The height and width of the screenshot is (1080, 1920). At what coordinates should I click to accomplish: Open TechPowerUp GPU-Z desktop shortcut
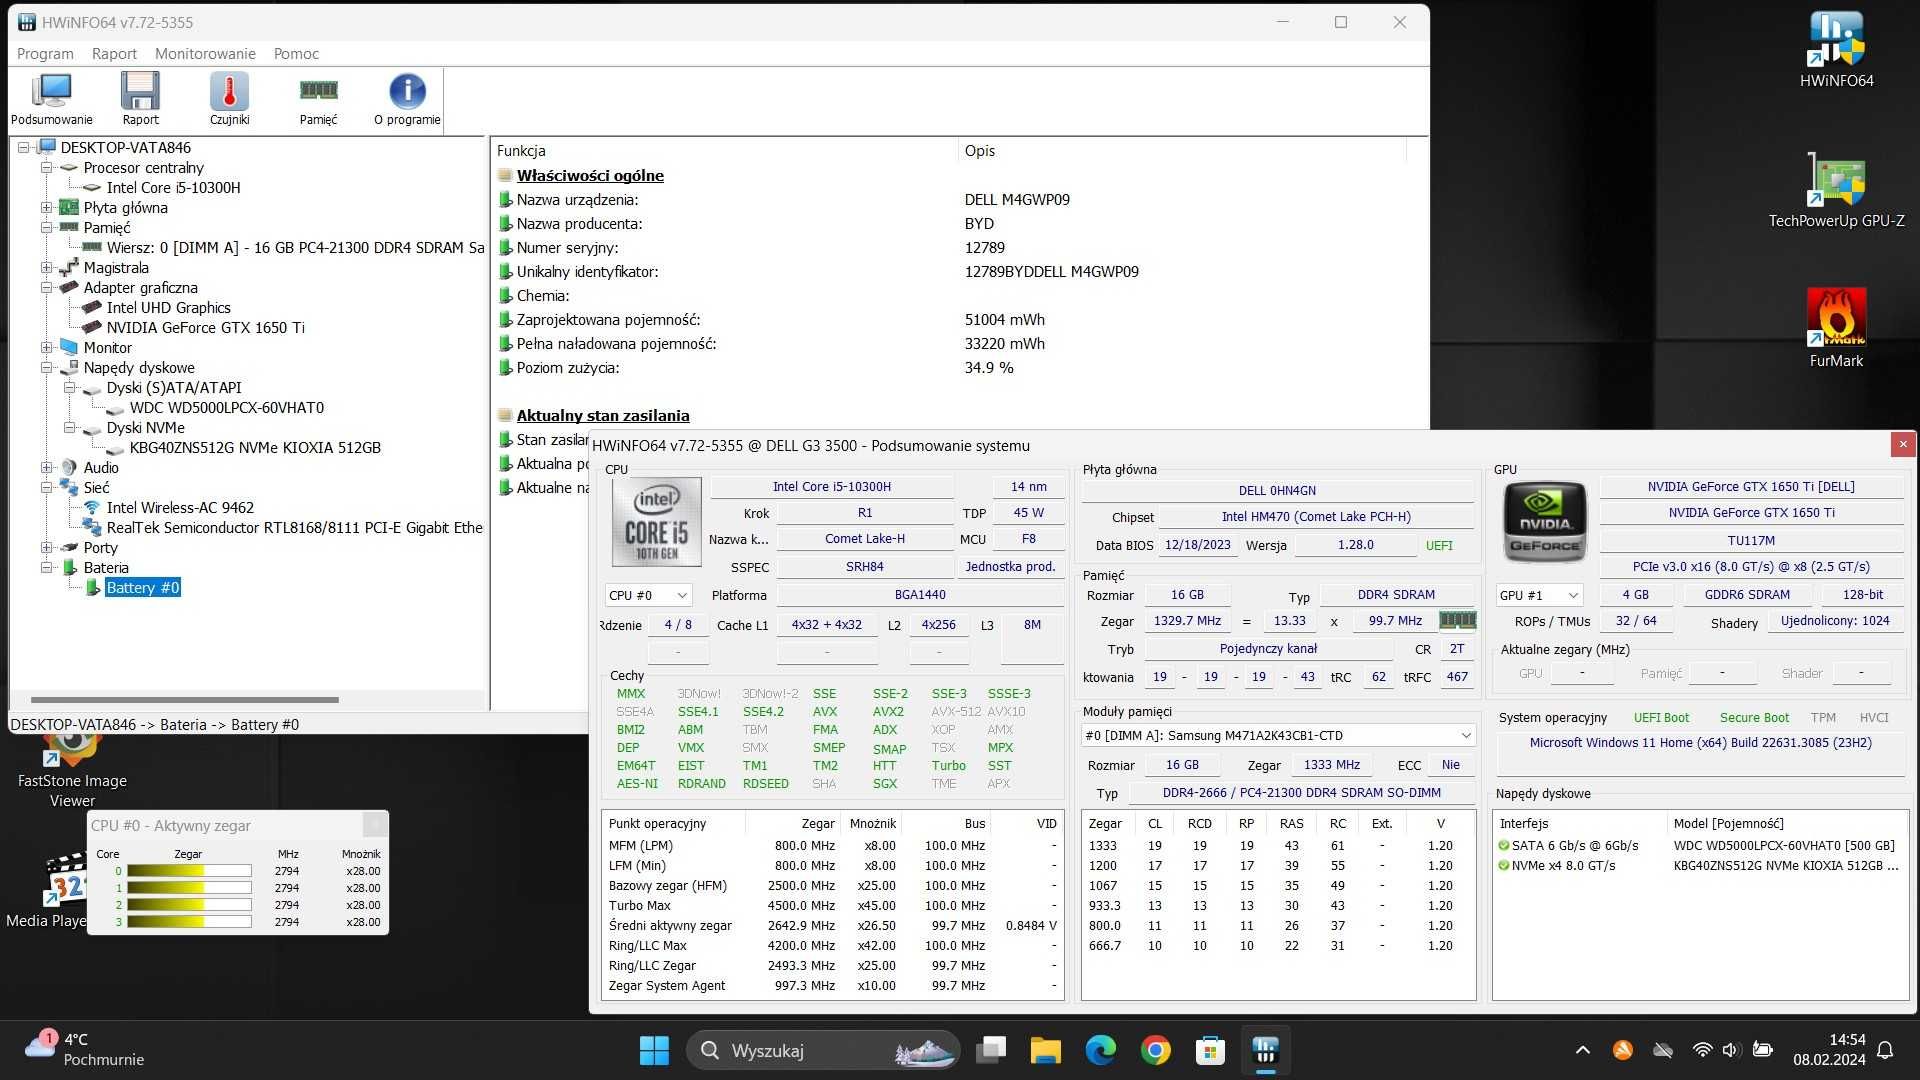click(x=1836, y=190)
